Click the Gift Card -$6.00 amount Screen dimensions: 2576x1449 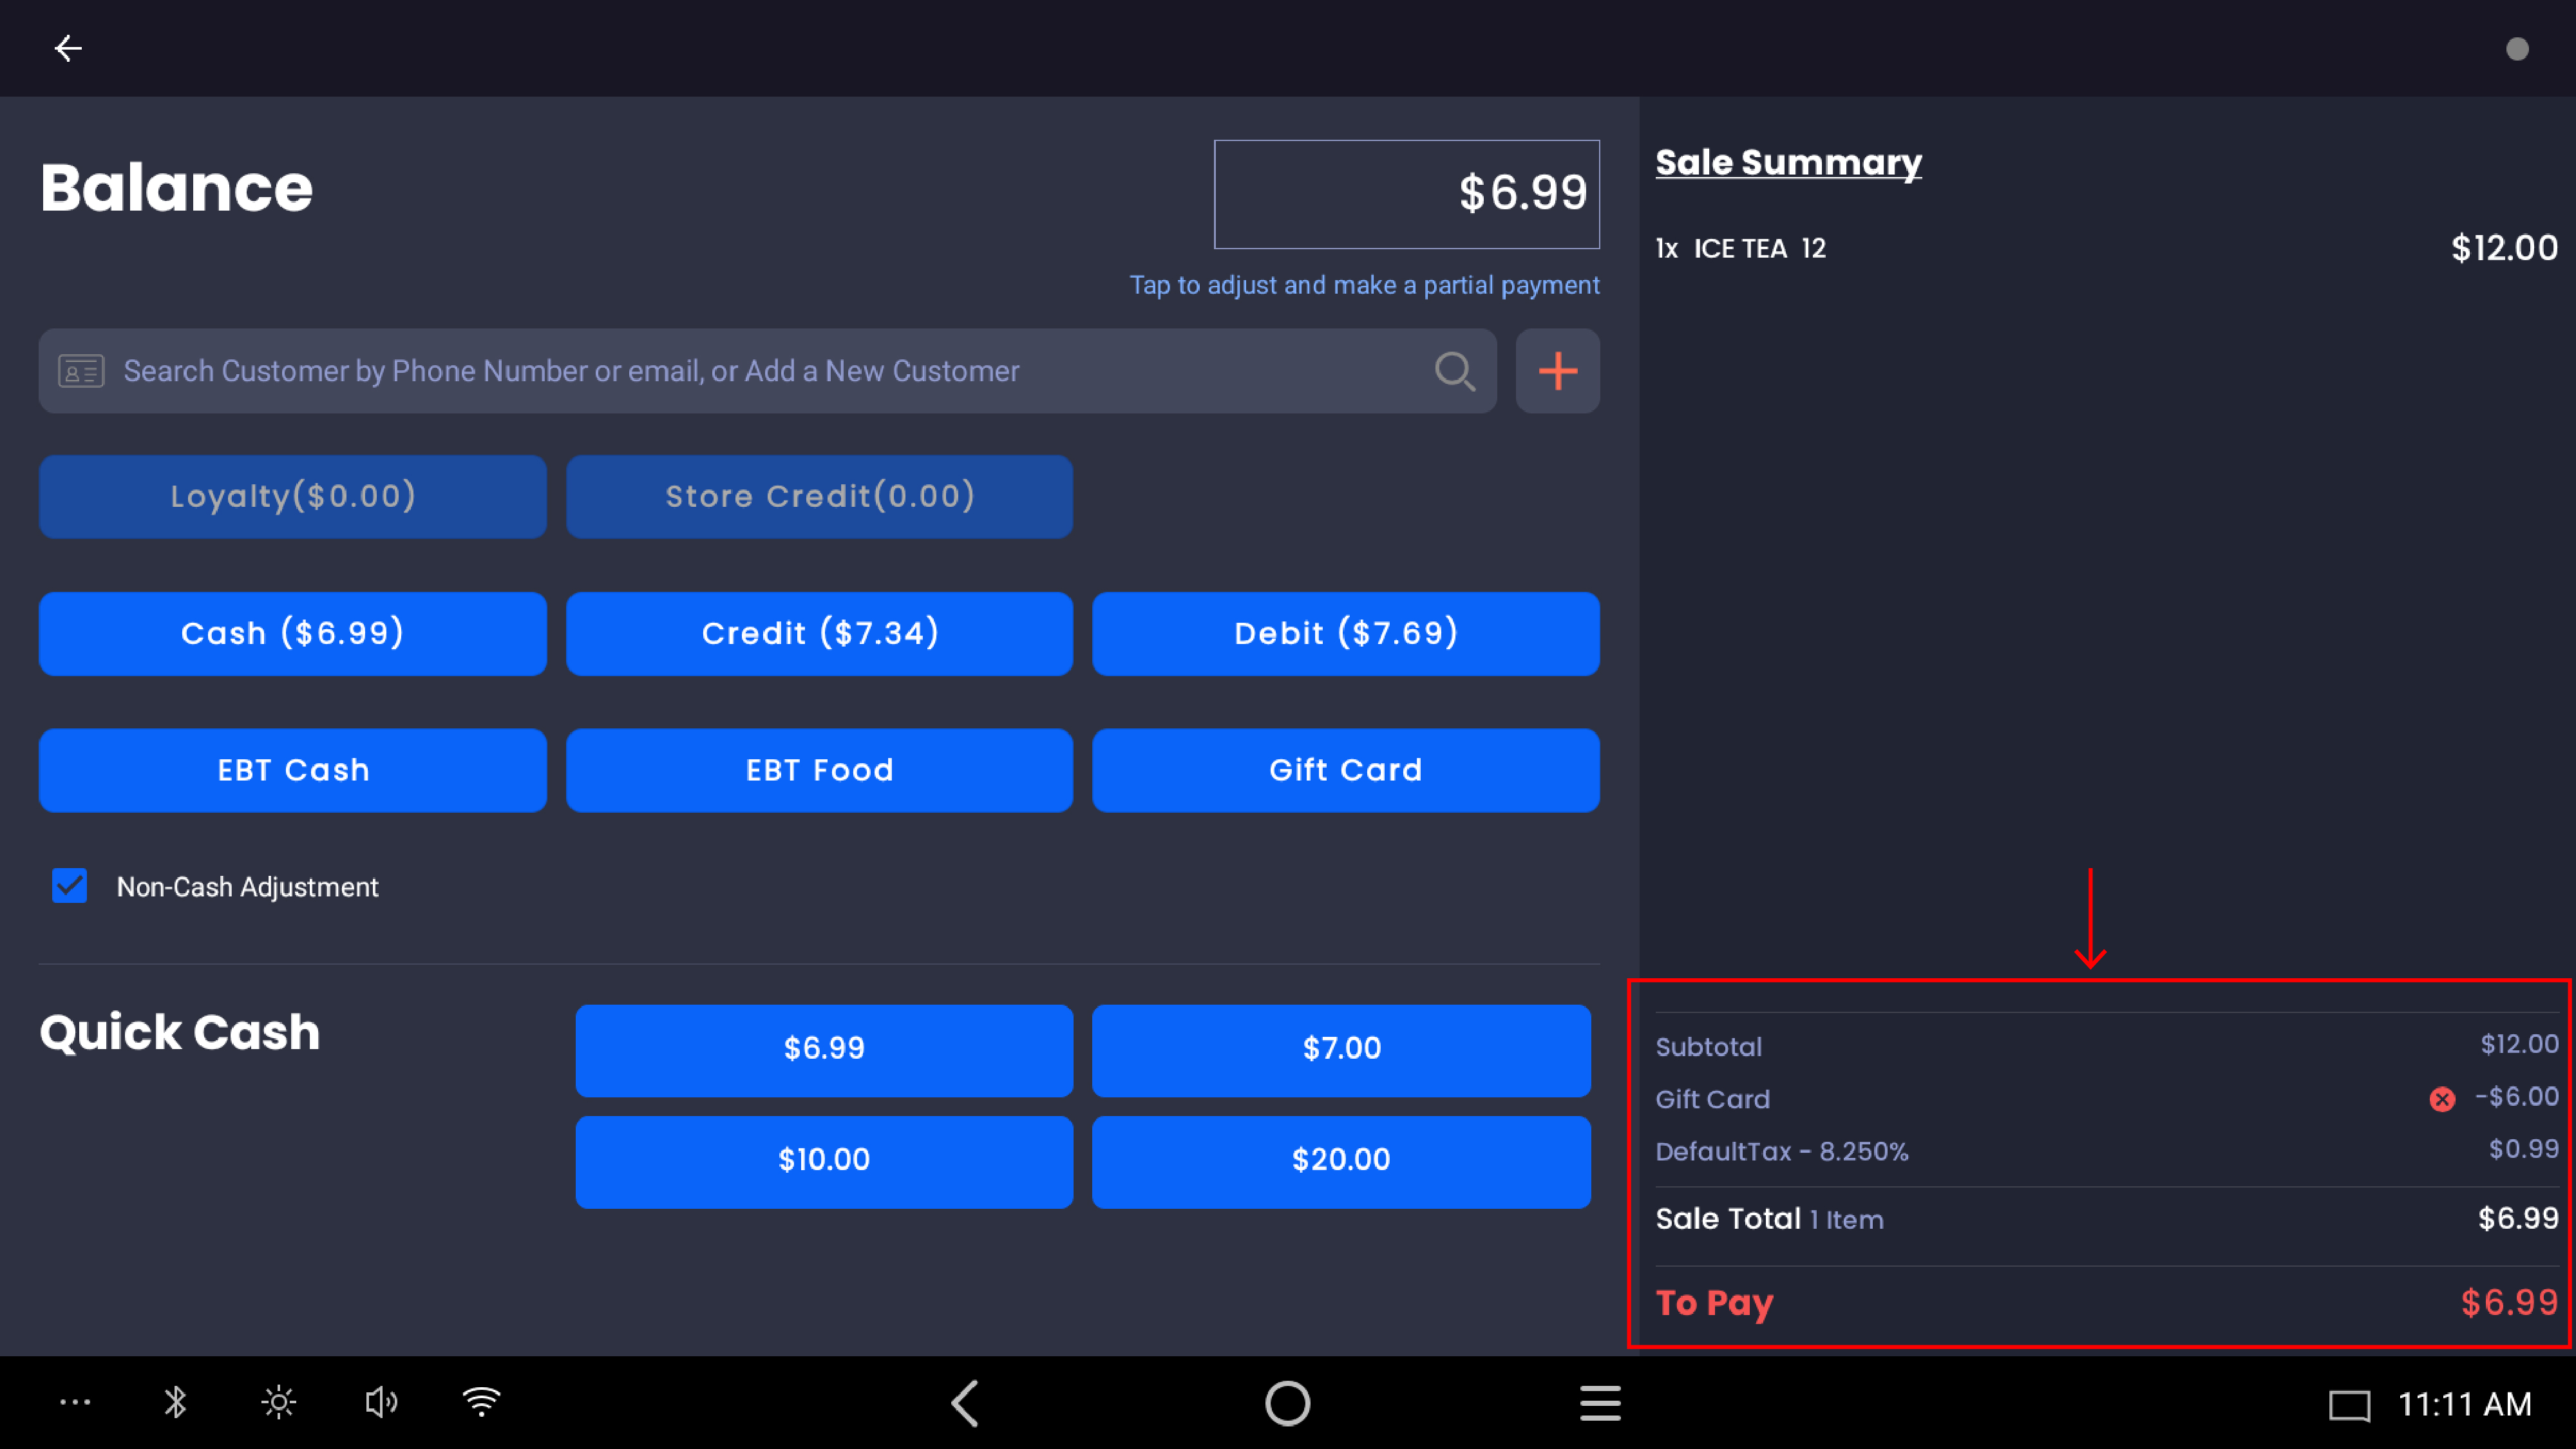point(2516,1097)
